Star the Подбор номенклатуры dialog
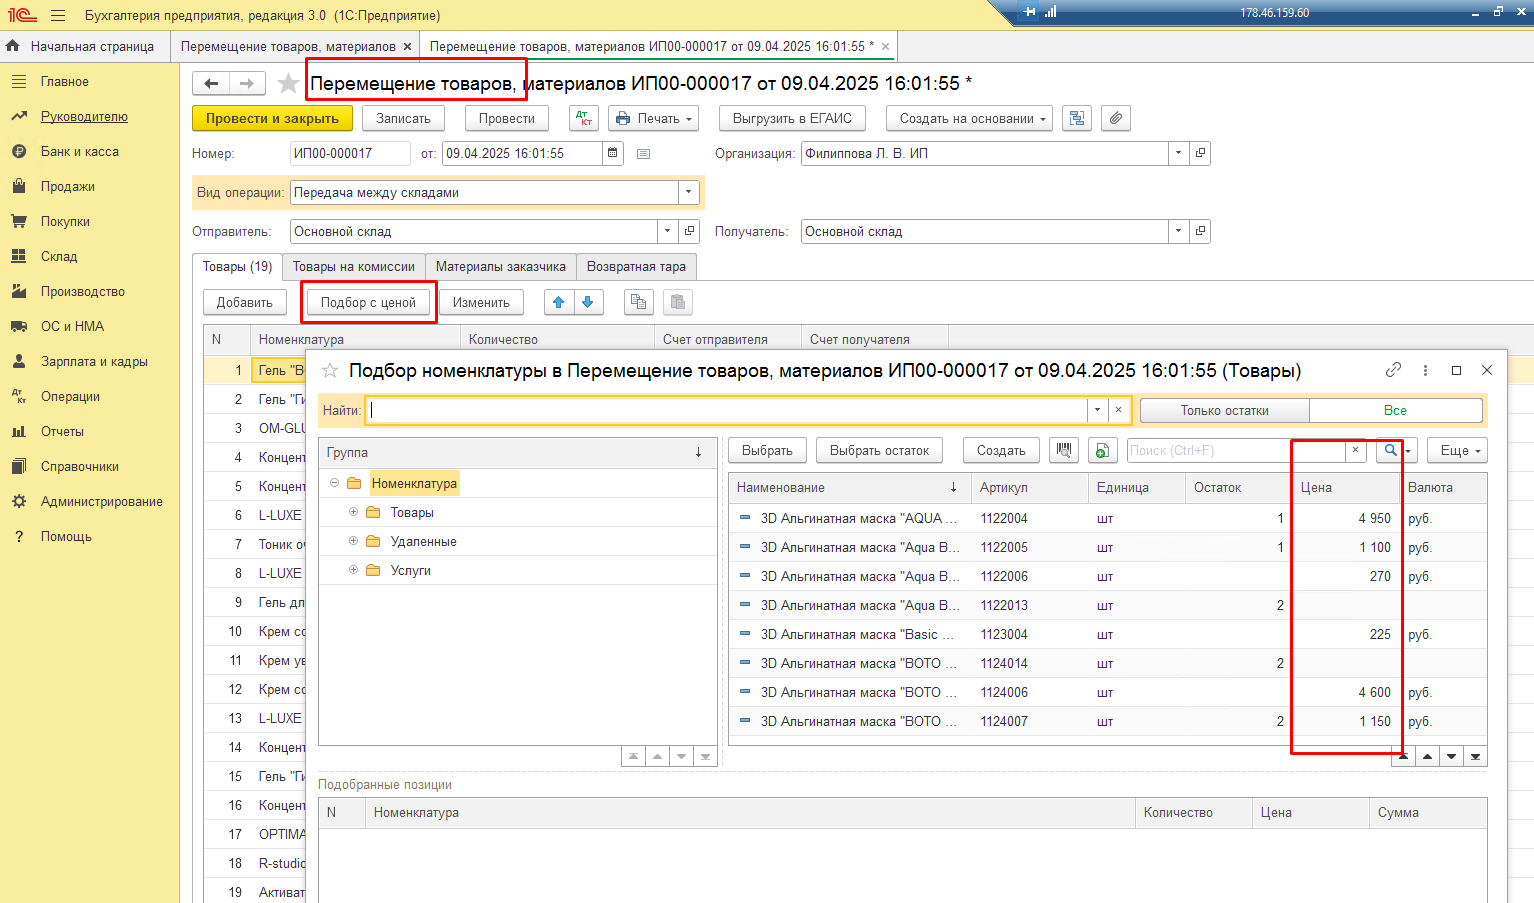Screen dimensions: 1534x903 coord(329,370)
